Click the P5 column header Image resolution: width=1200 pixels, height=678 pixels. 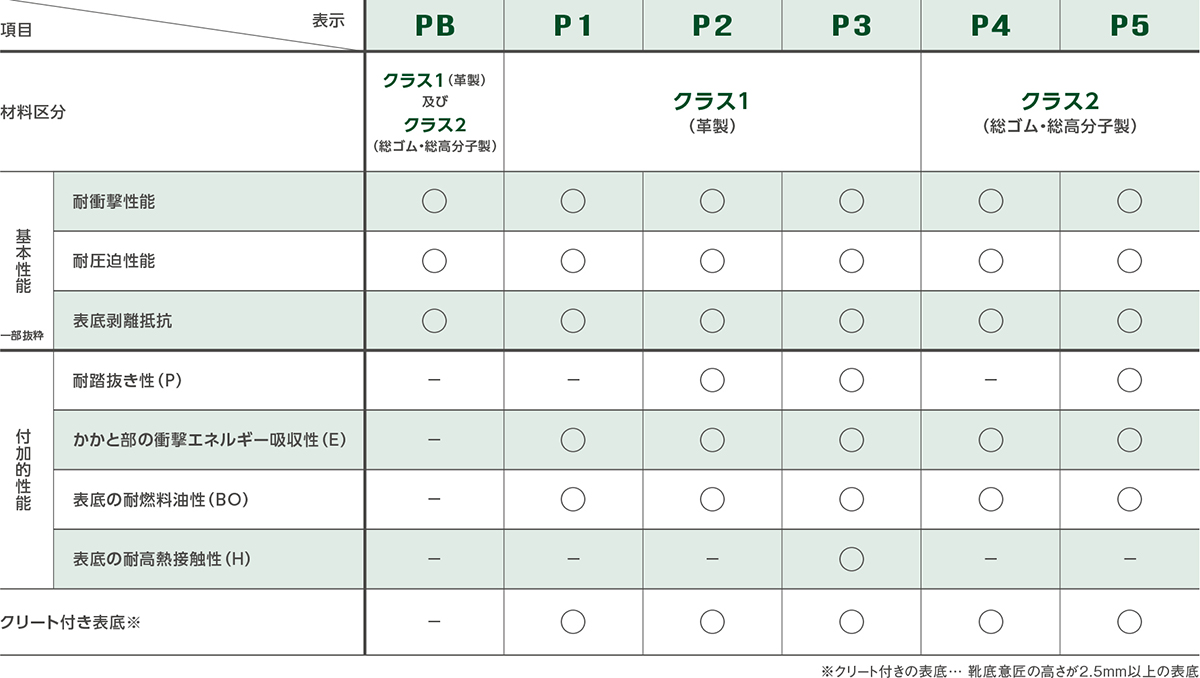coord(1130,26)
